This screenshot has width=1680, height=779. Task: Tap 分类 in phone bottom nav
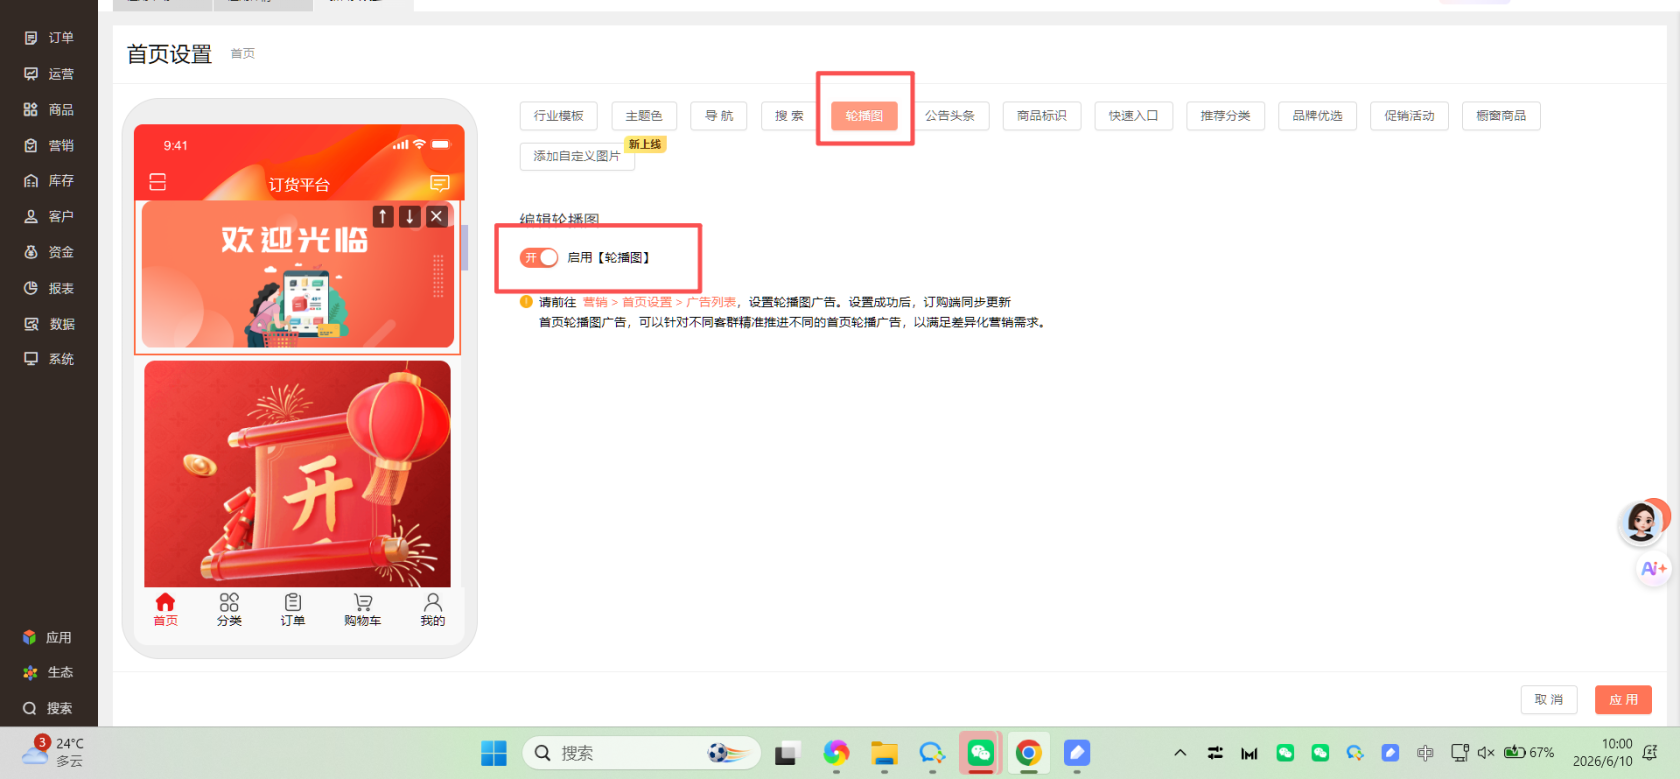click(x=229, y=609)
